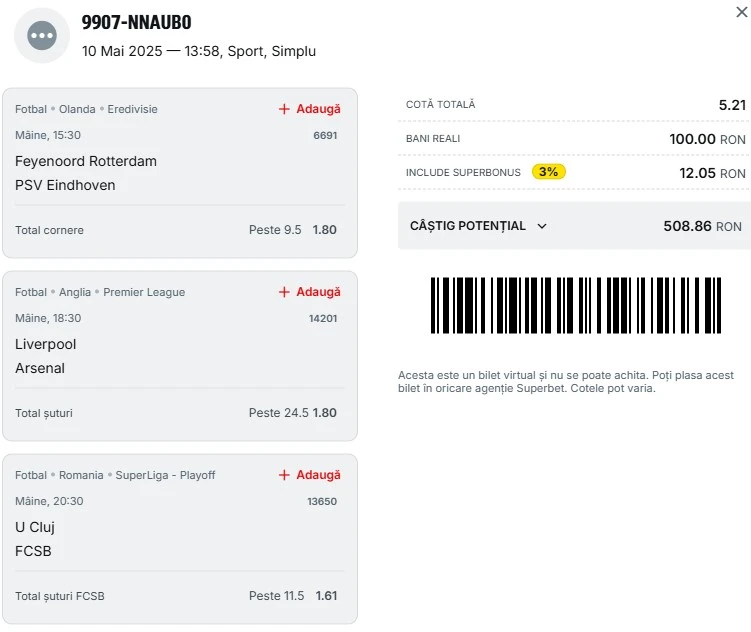The height and width of the screenshot is (632, 751).
Task: Click the Eredivisie league breadcrumb
Action: (x=132, y=109)
